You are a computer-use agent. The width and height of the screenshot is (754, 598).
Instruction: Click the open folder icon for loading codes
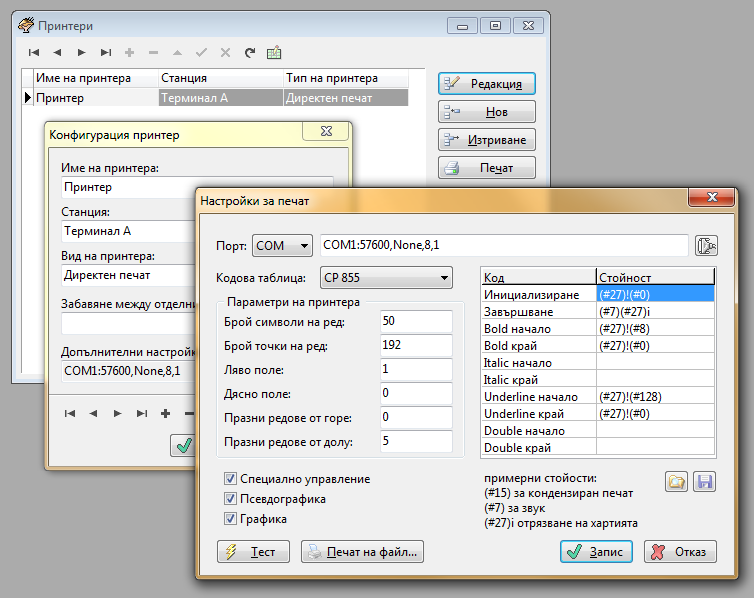click(x=678, y=482)
